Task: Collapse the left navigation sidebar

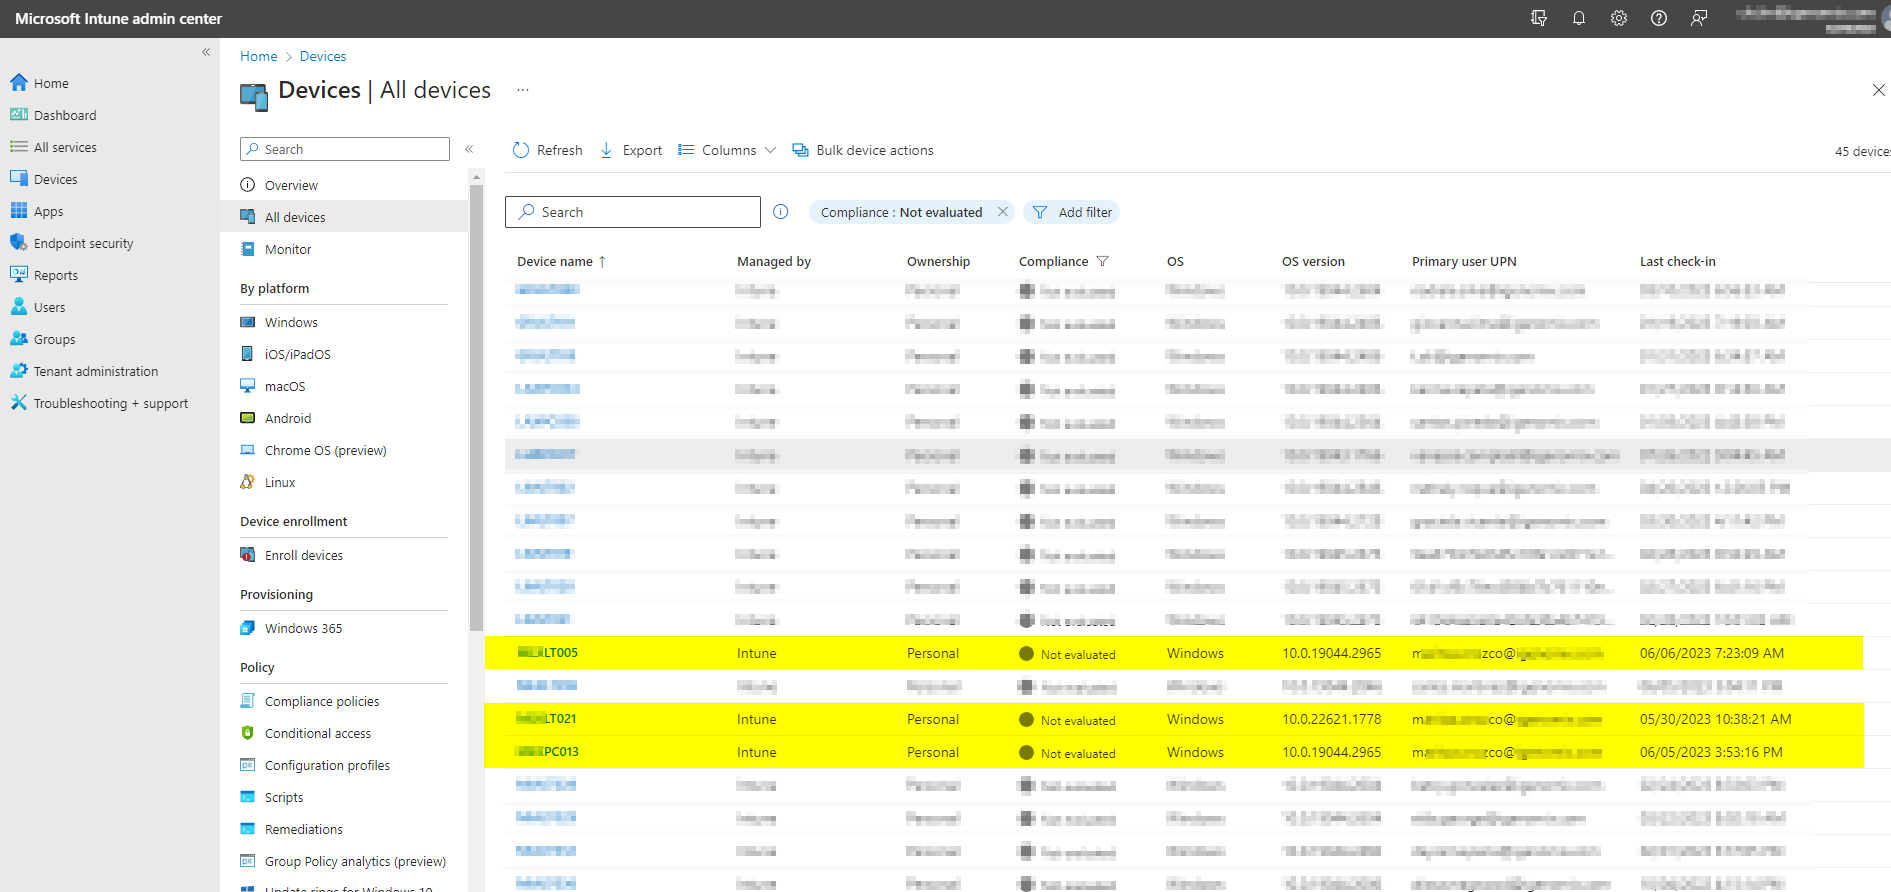Action: pyautogui.click(x=206, y=52)
